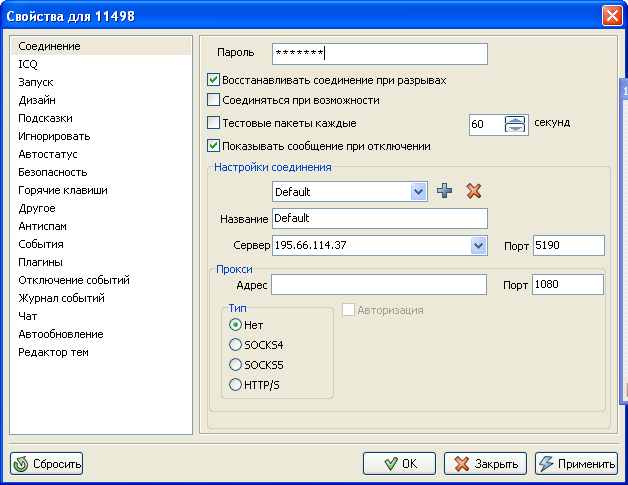The image size is (628, 485).
Task: Toggle Восстанавливать соединение при разрывах checkbox
Action: tap(213, 80)
